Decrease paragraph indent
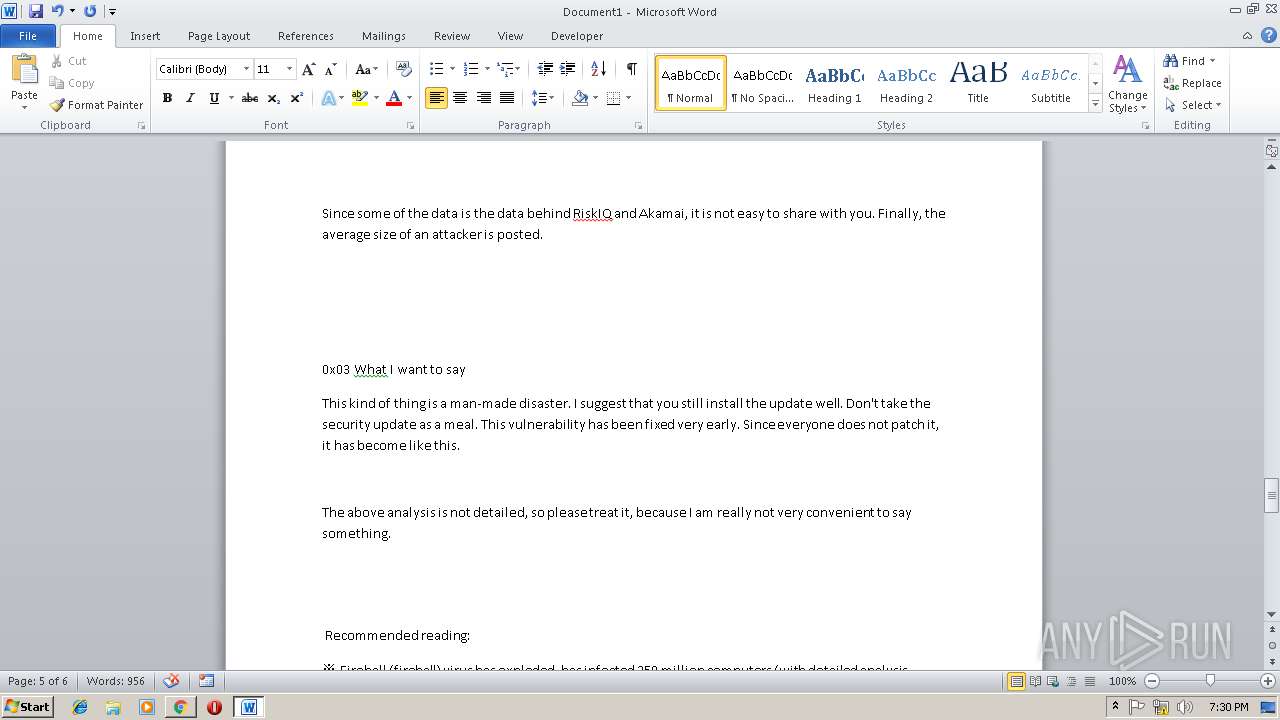Image resolution: width=1280 pixels, height=720 pixels. point(545,69)
